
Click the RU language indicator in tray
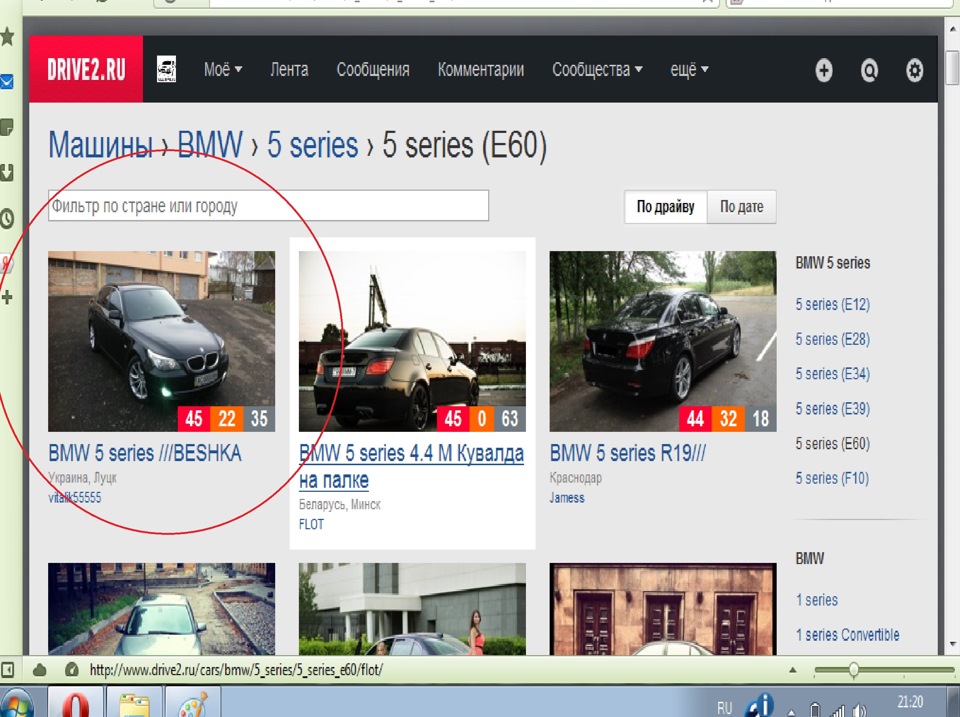(724, 708)
